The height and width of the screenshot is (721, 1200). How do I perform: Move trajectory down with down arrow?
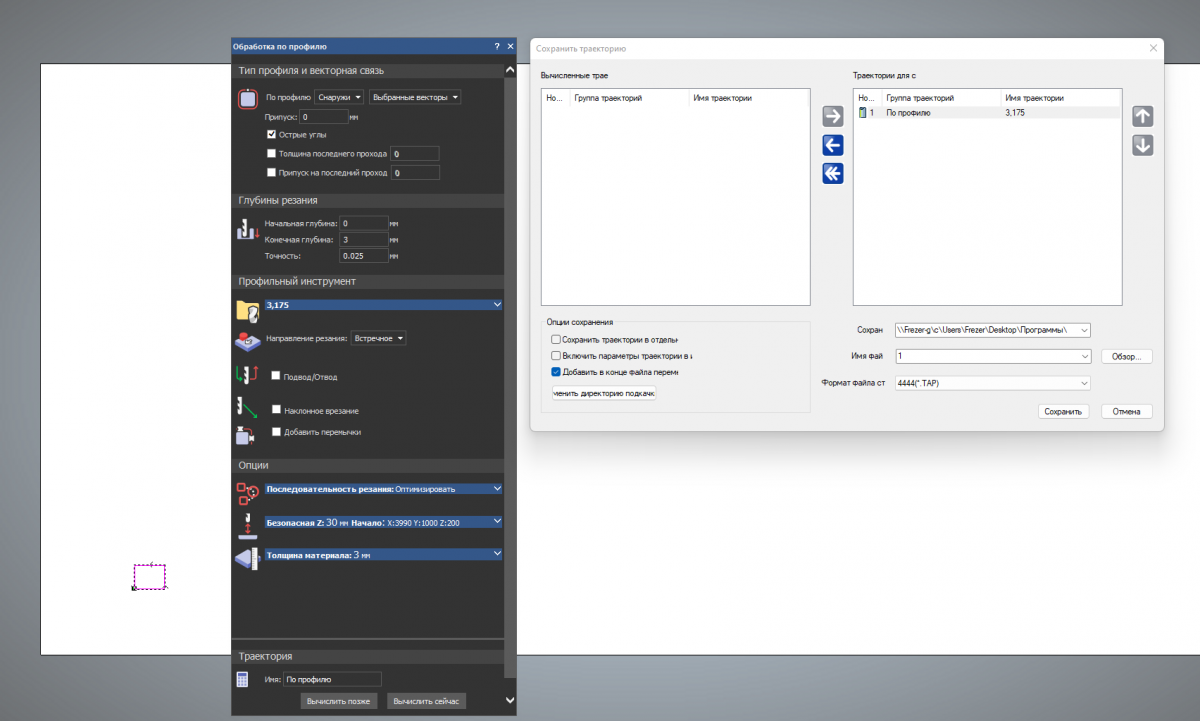(x=1143, y=145)
